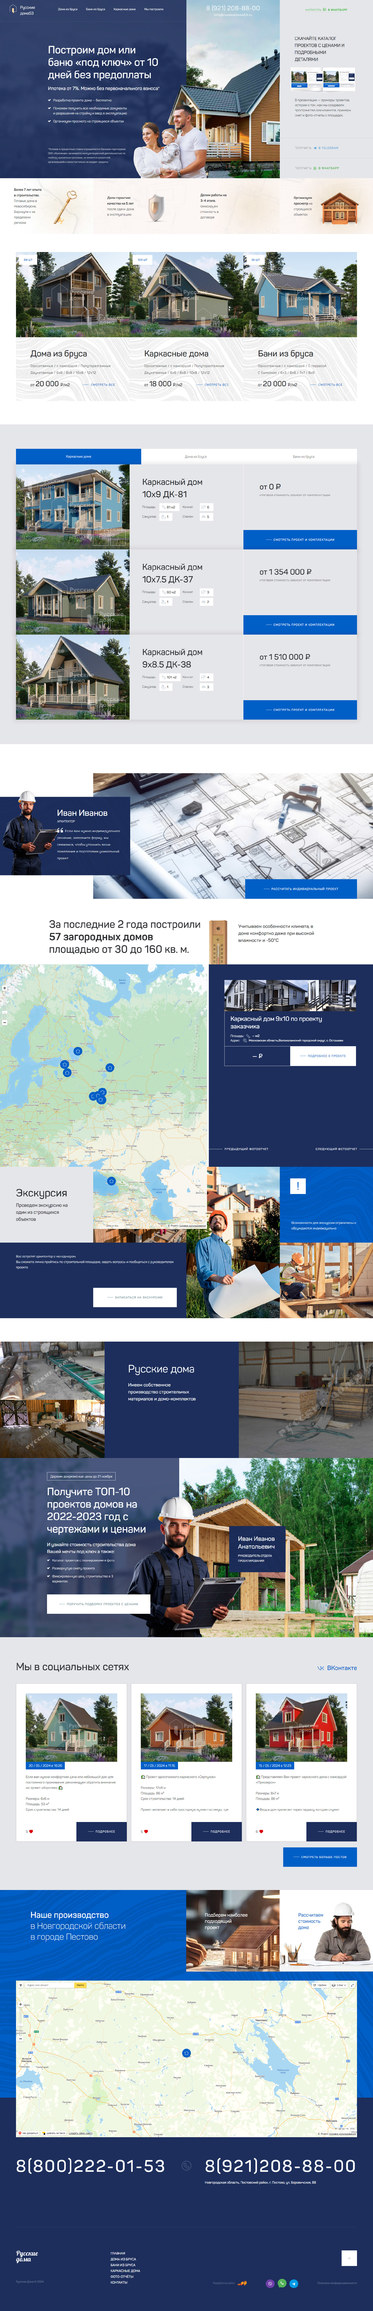Viewport: 373px width, 2311px height.
Task: Click 'подробнее о проекте' button in photo report
Action: [323, 1055]
